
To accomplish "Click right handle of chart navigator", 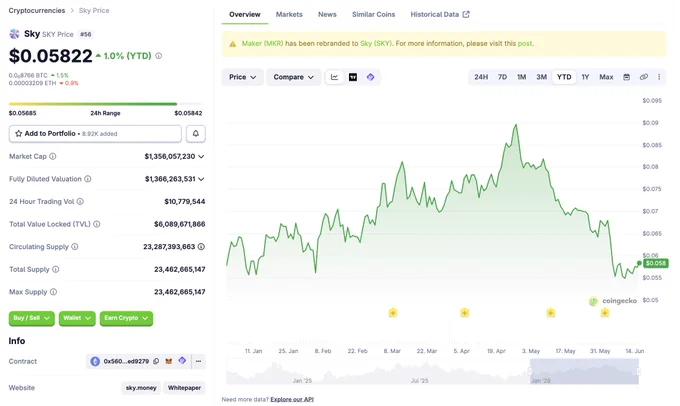I will tap(638, 371).
